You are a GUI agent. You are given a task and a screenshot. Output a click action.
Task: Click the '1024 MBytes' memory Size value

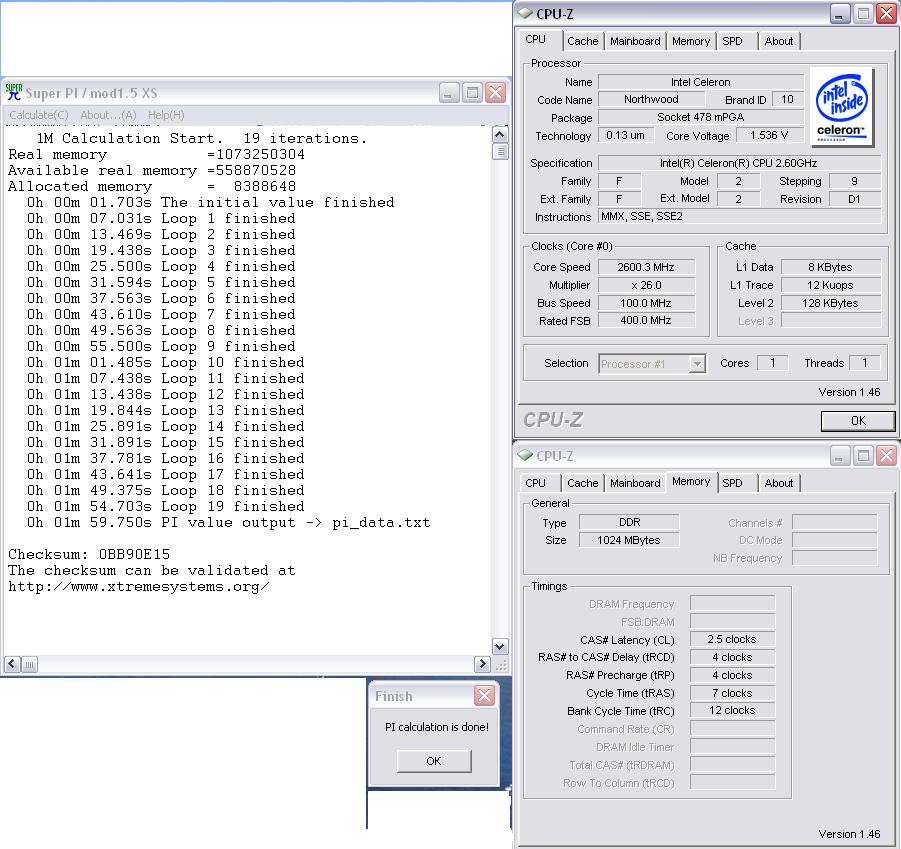point(629,540)
